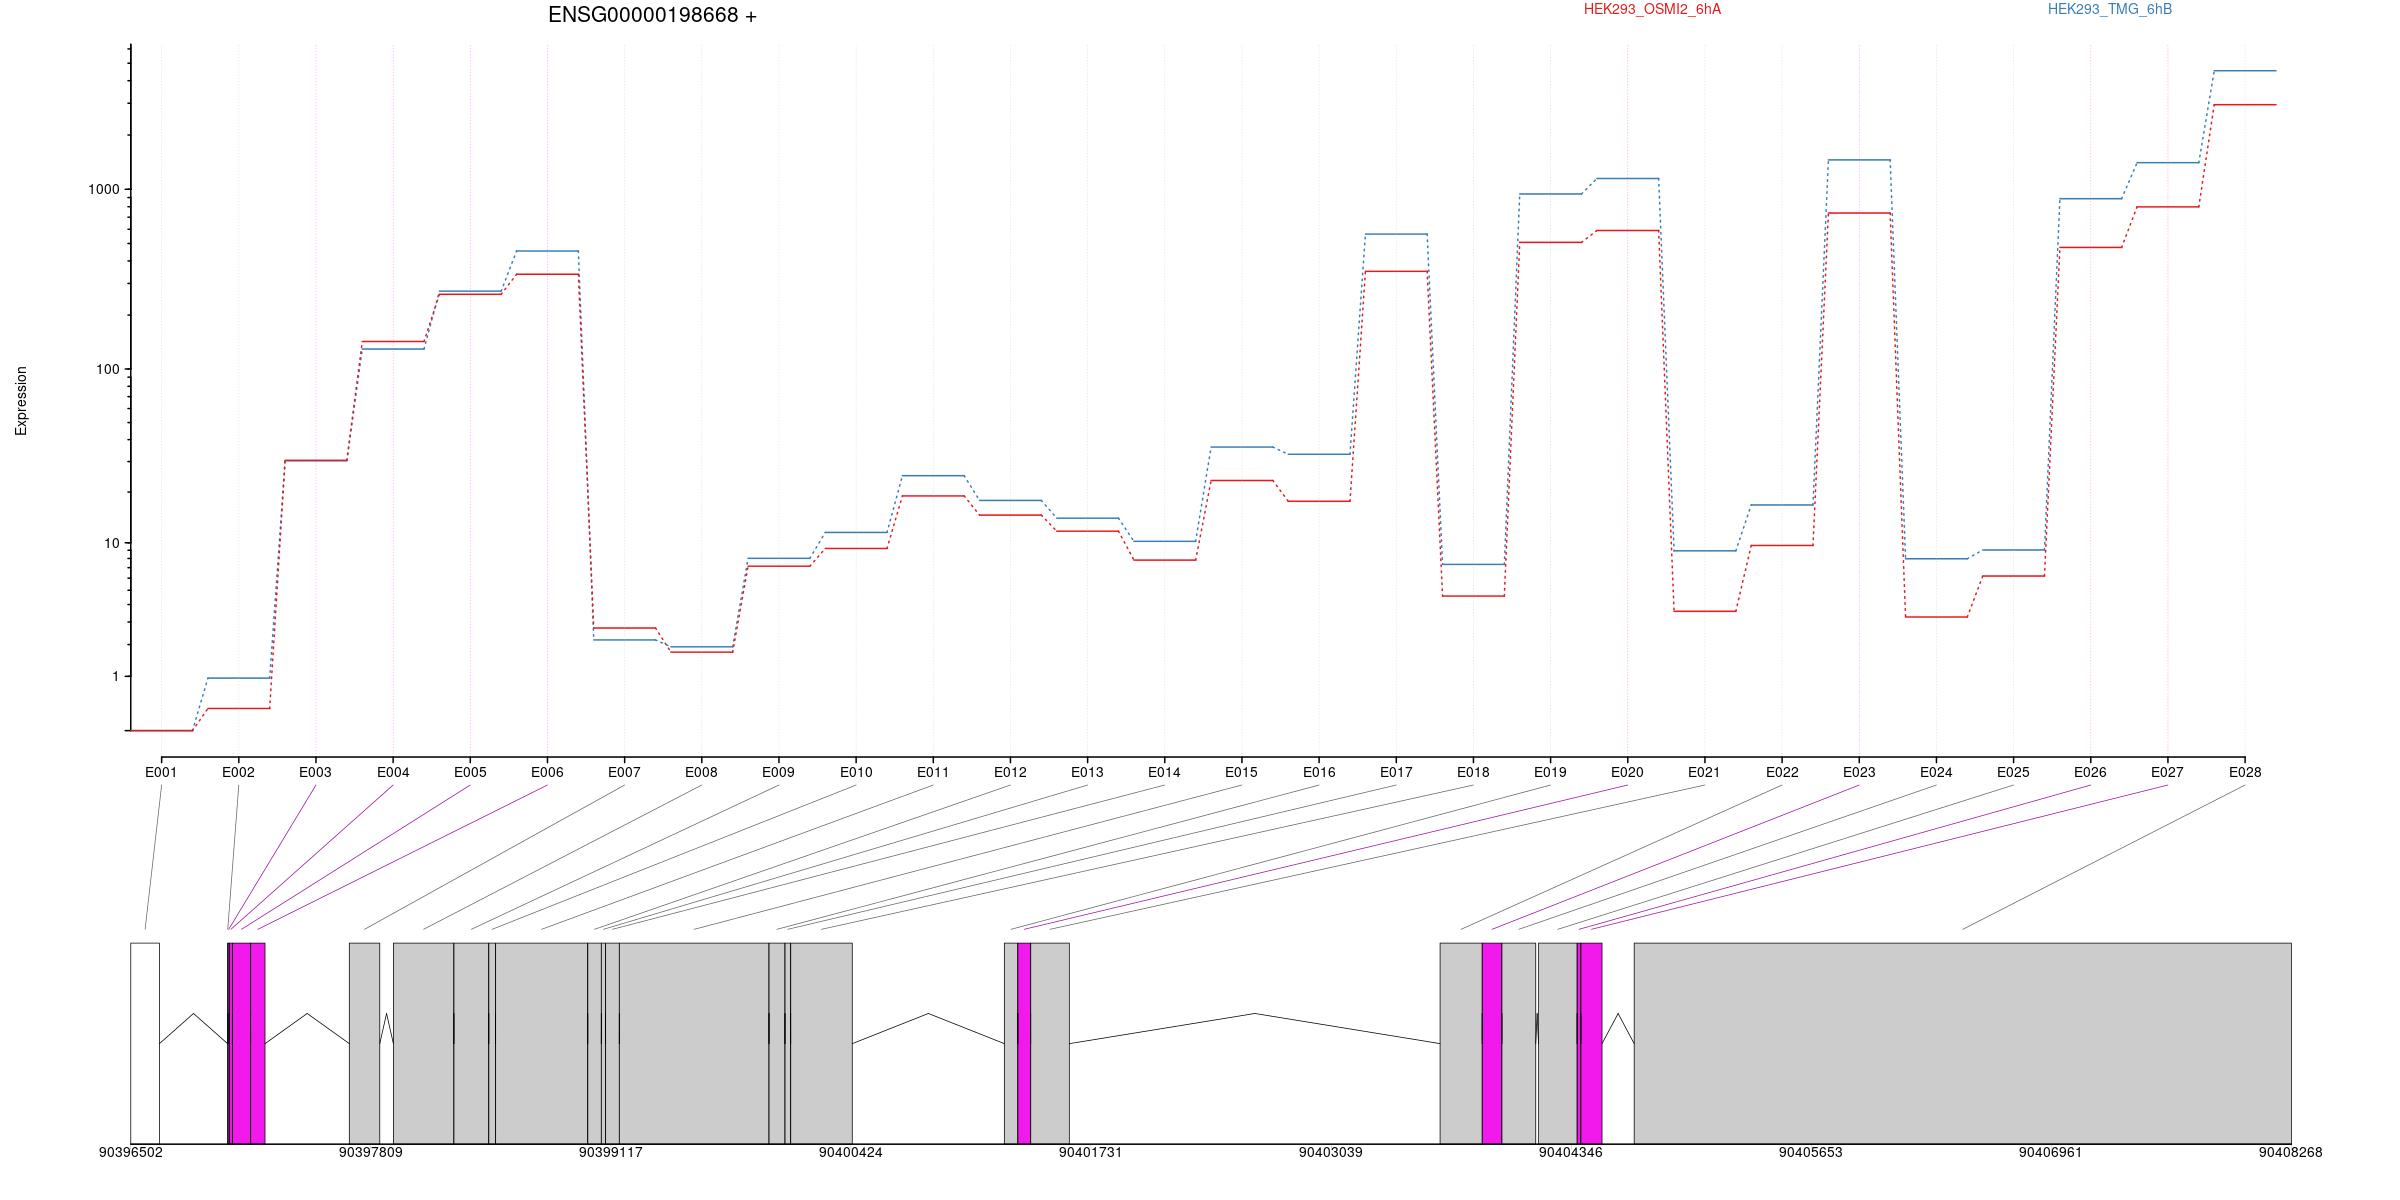This screenshot has width=2400, height=1200.
Task: Click genomic coordinate 90397809
Action: coord(371,1152)
